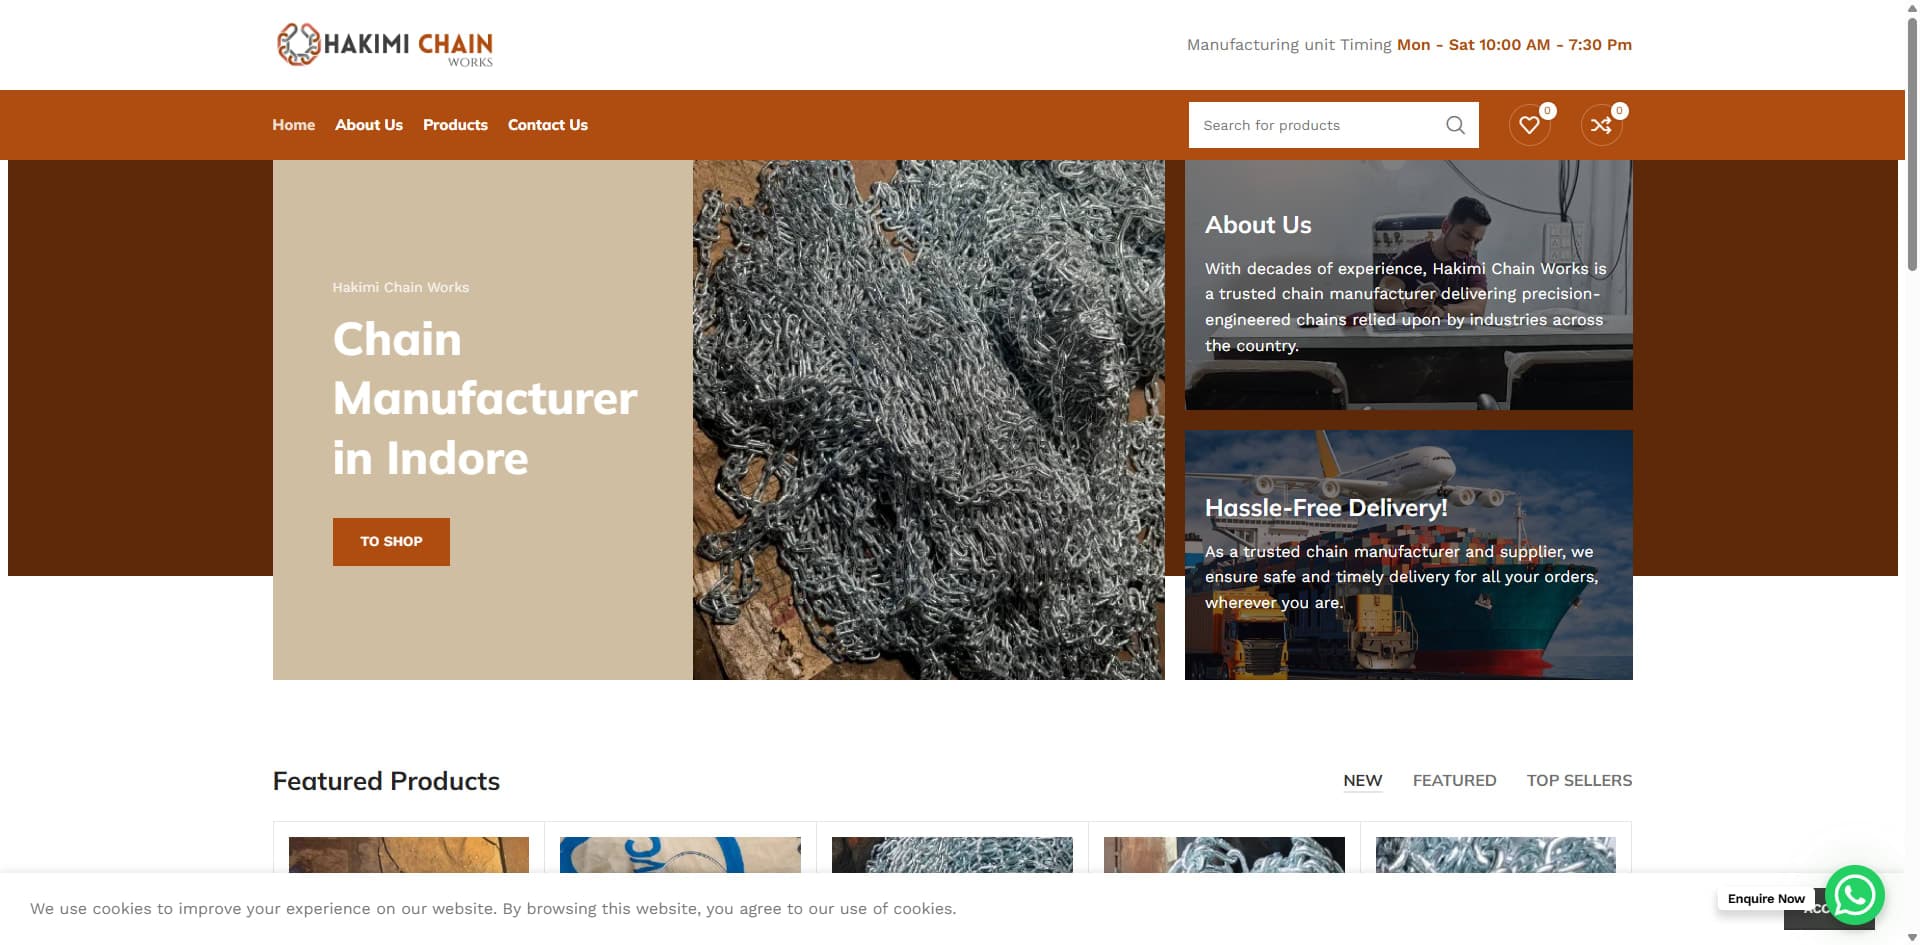Click the Enquire Now label
This screenshot has width=1920, height=945.
tap(1766, 899)
